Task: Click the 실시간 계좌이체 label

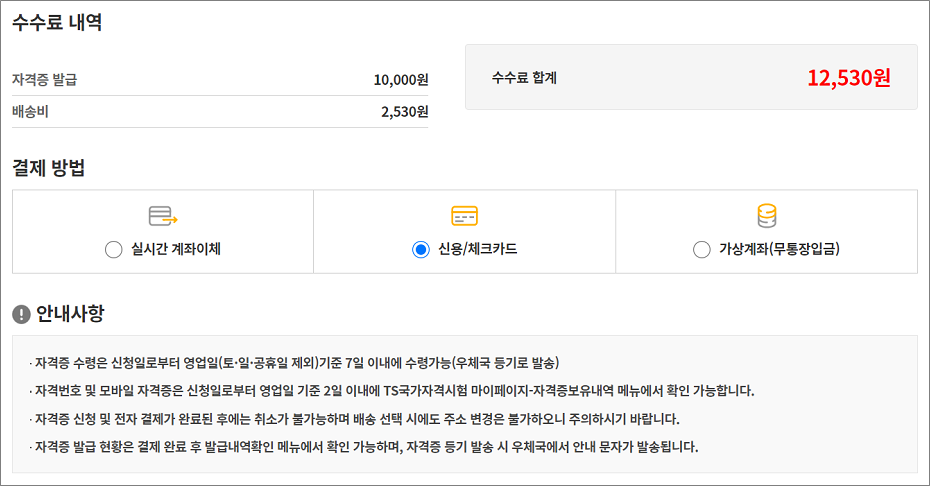Action: [176, 249]
